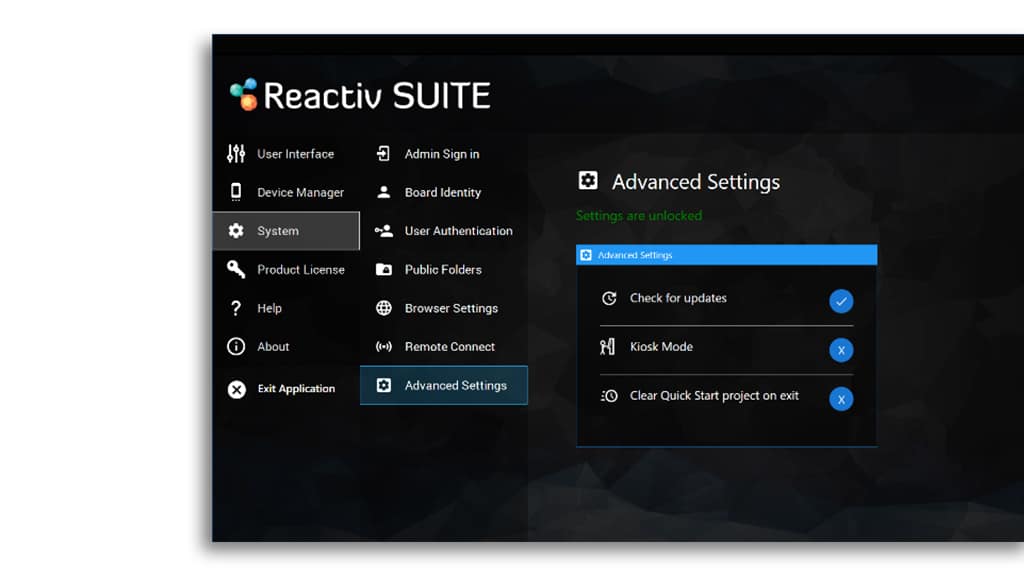
Task: Click the Public Folders folder icon
Action: pos(384,269)
